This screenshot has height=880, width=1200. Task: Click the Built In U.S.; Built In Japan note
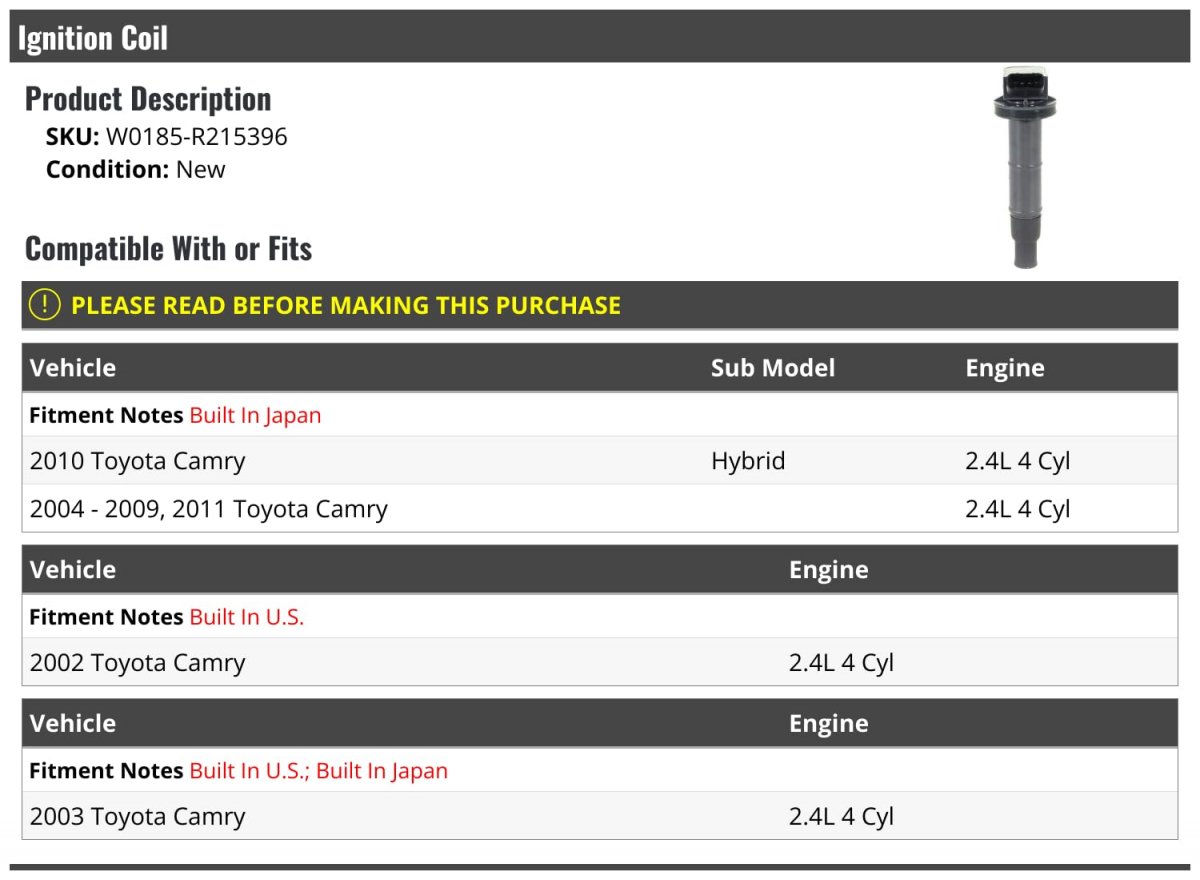coord(319,771)
